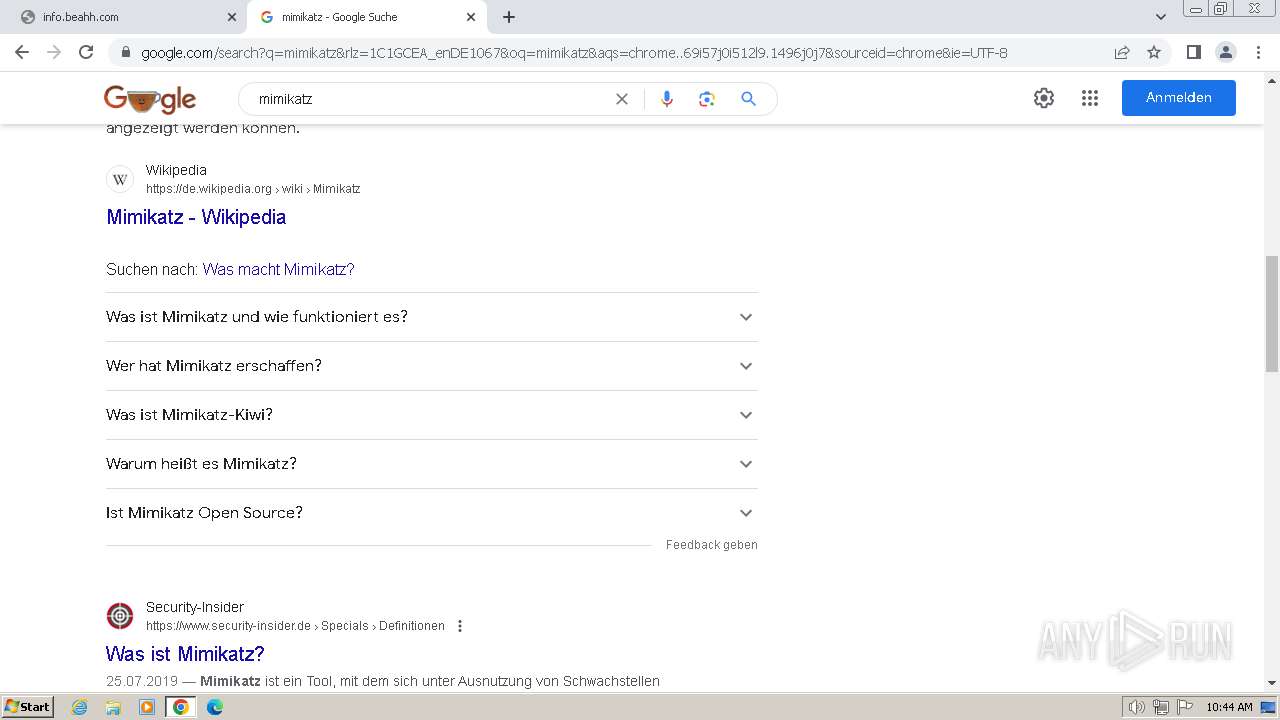Open the Chrome profile avatar
Viewport: 1280px width, 720px height.
1225,52
